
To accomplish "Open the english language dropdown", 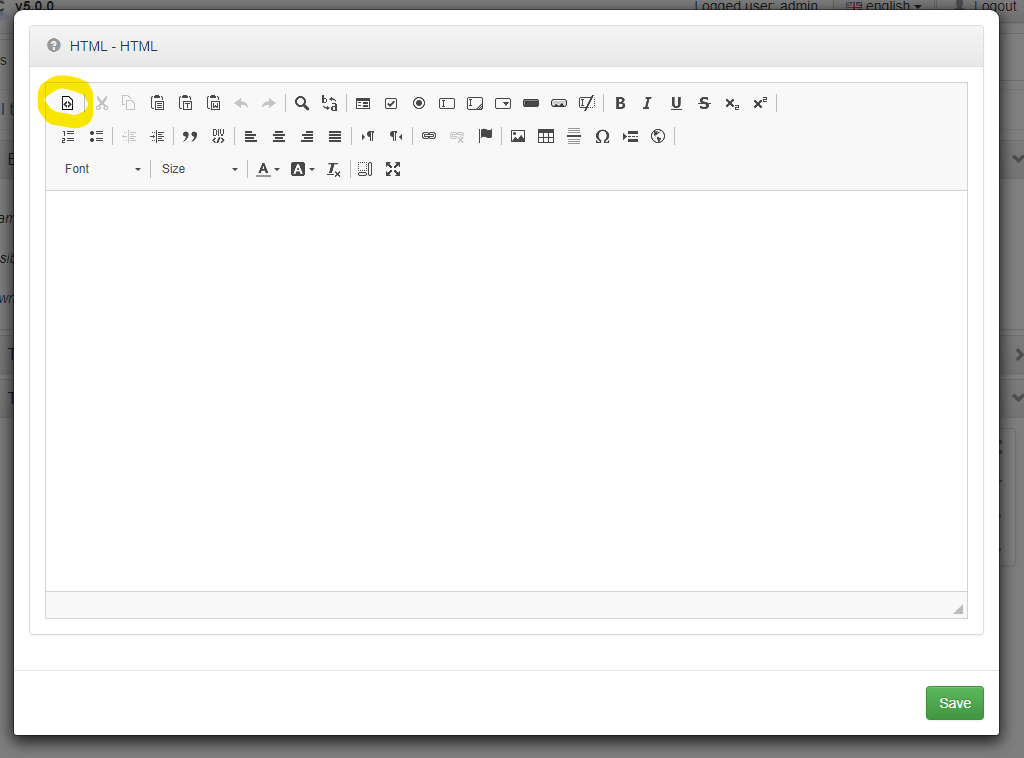I will point(884,6).
